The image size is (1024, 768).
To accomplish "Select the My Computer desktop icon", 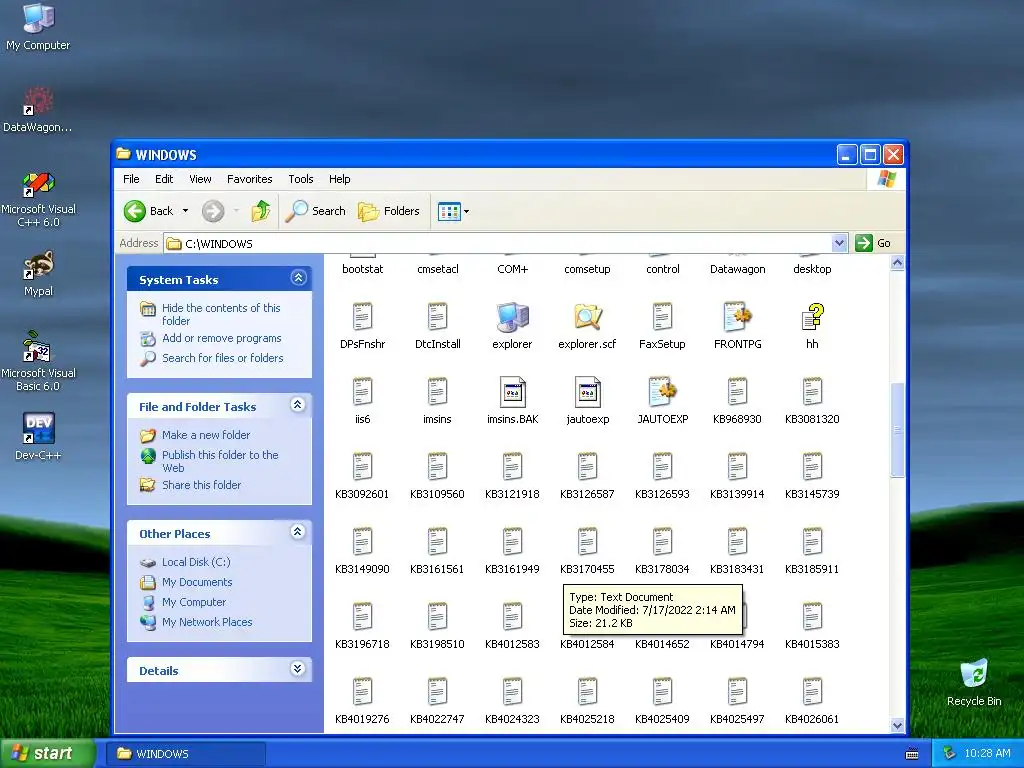I will click(38, 27).
